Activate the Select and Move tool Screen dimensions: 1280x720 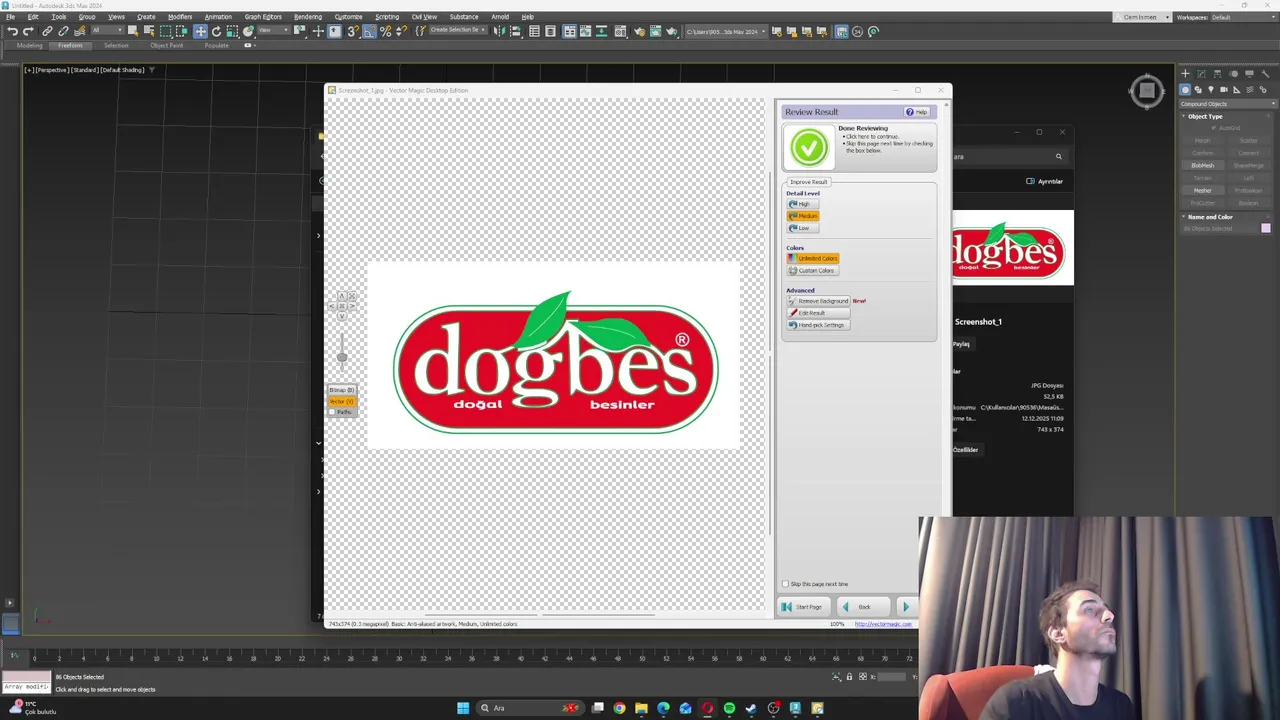[200, 31]
